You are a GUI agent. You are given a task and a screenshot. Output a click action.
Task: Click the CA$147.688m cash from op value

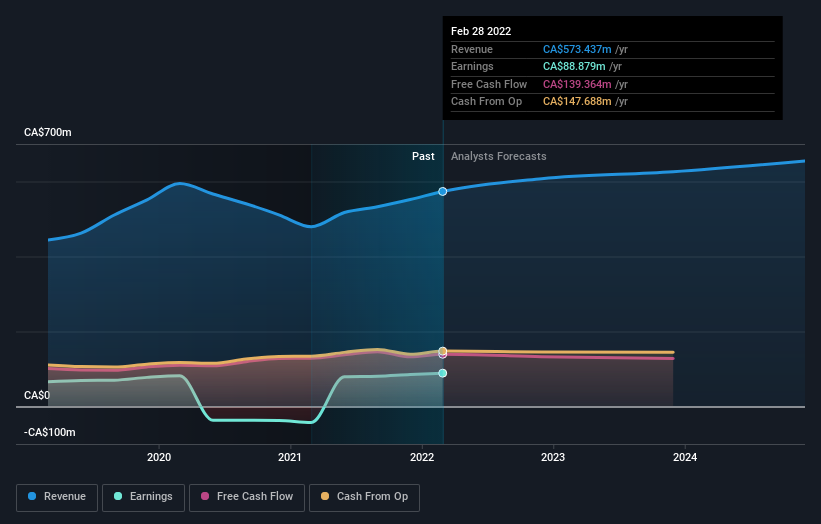tap(577, 102)
